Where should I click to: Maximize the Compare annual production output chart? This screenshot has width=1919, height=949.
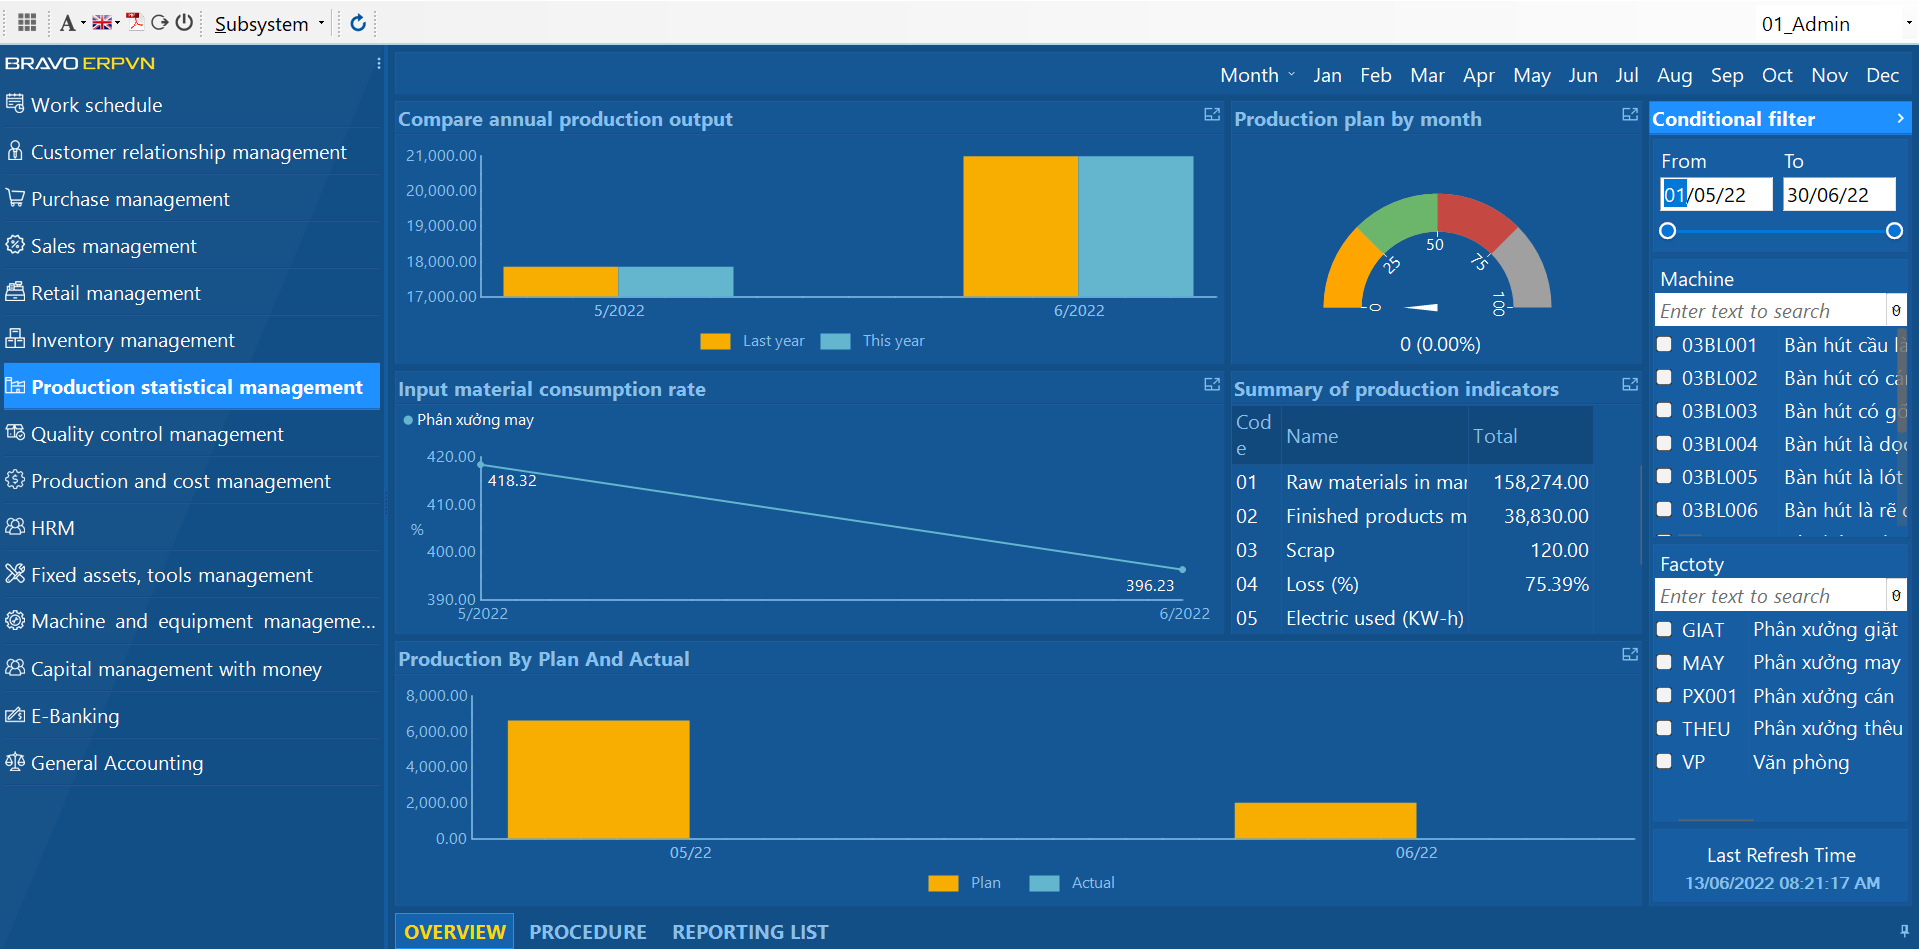pos(1211,115)
